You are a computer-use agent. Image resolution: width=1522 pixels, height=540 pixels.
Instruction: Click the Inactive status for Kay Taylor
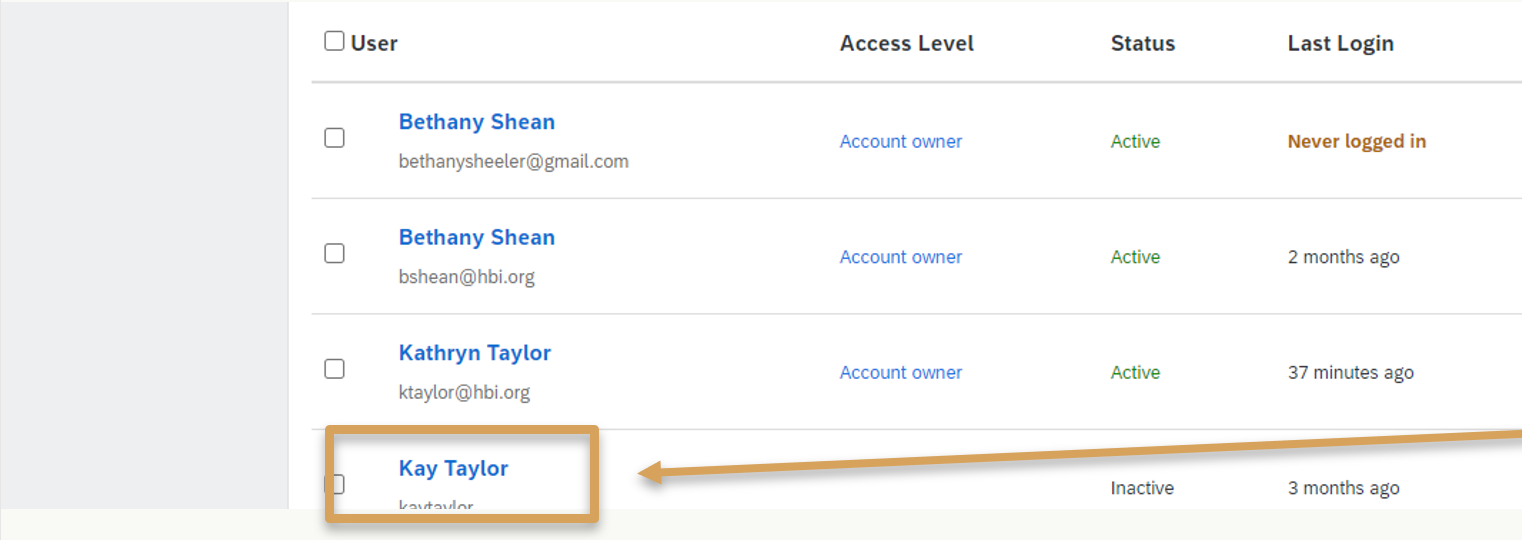[1142, 489]
